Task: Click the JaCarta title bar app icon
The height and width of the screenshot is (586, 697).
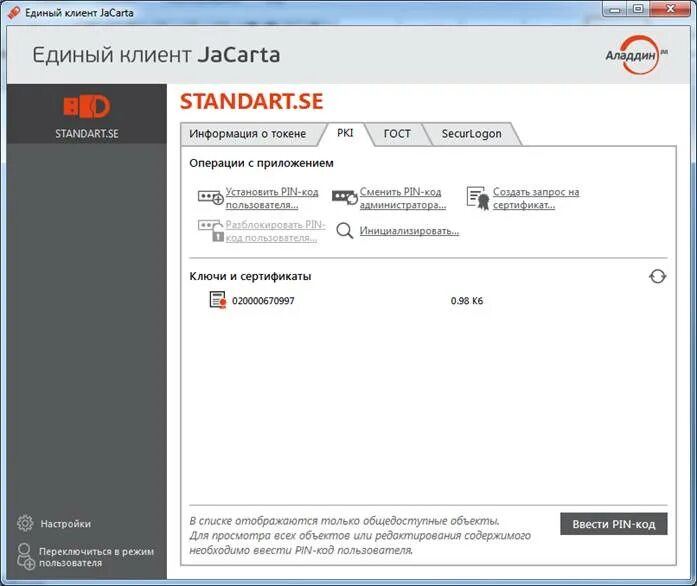Action: tap(14, 12)
